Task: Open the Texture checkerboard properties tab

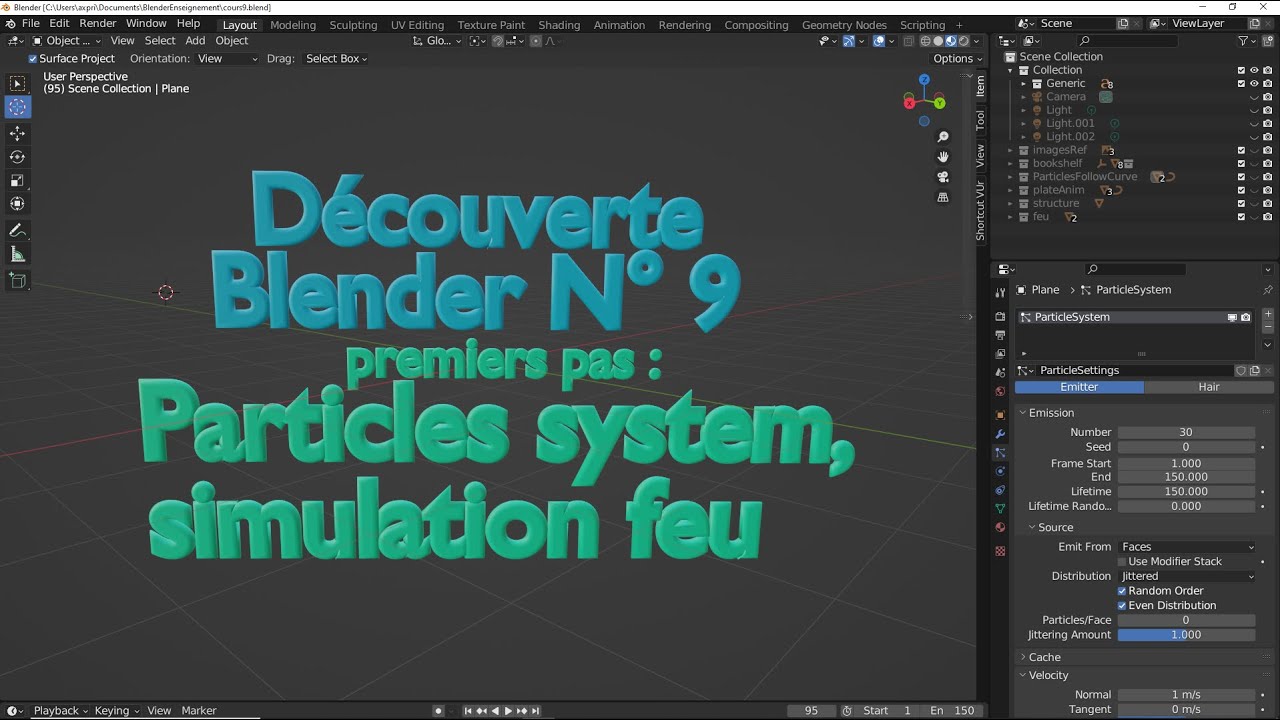Action: 1000,551
